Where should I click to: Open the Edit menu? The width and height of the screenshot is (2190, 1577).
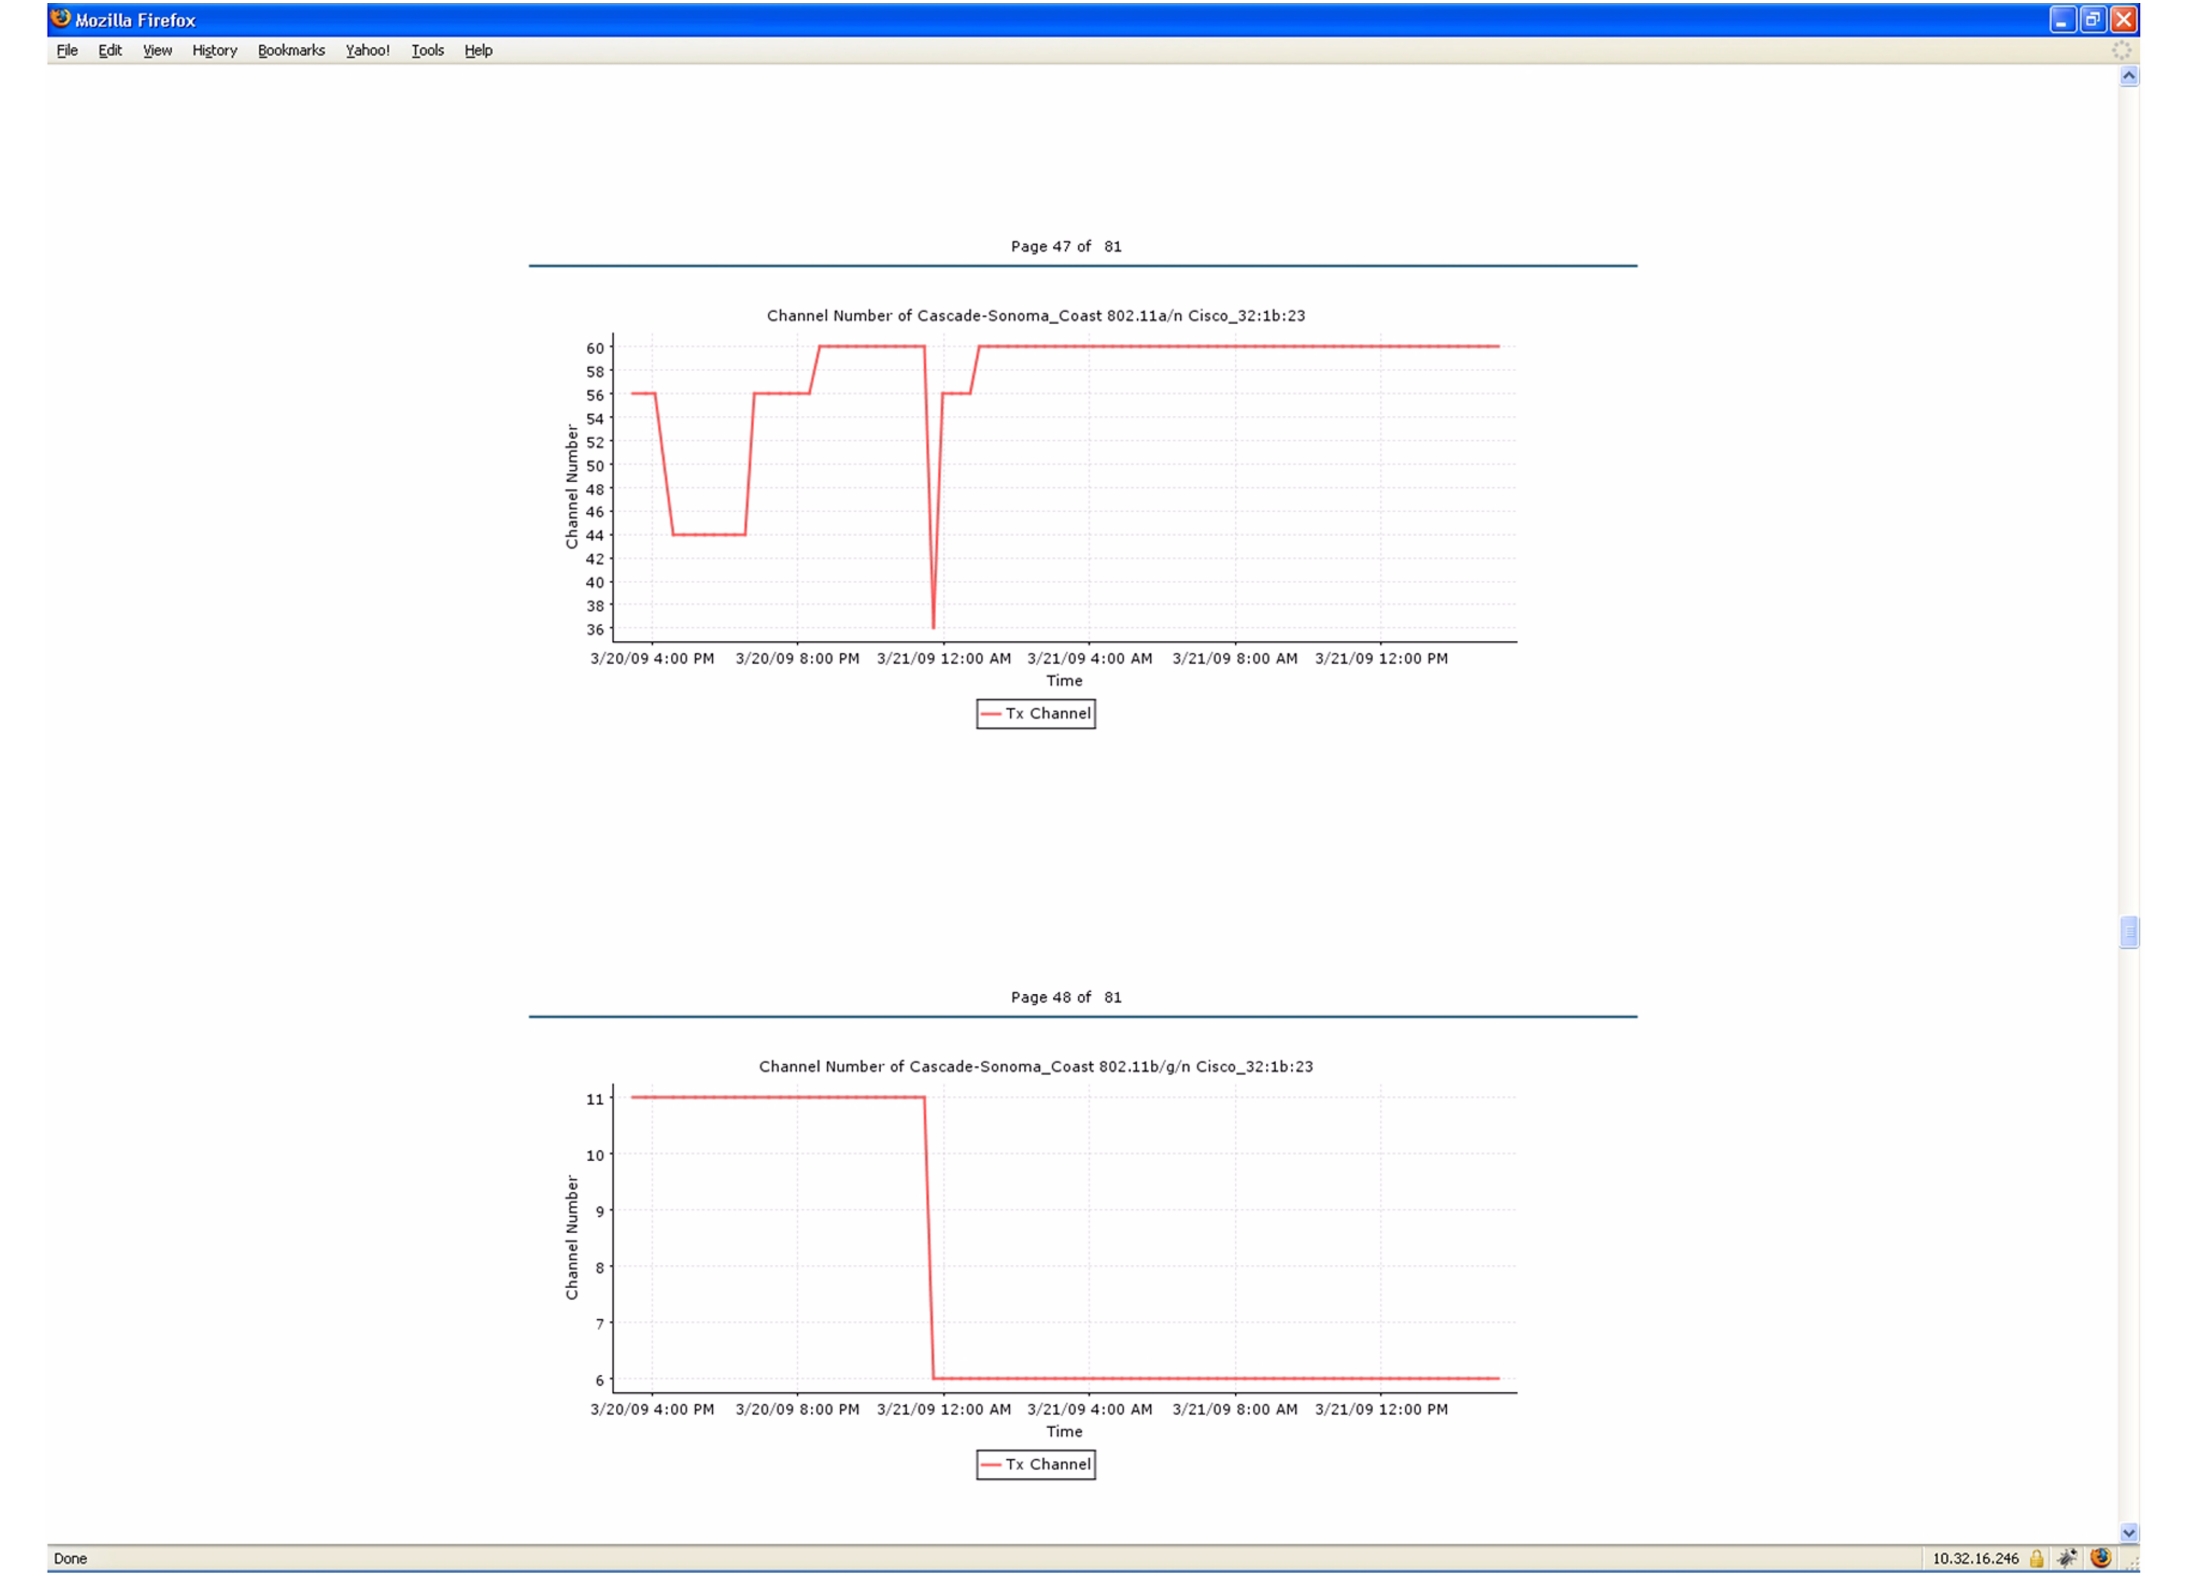pos(110,51)
